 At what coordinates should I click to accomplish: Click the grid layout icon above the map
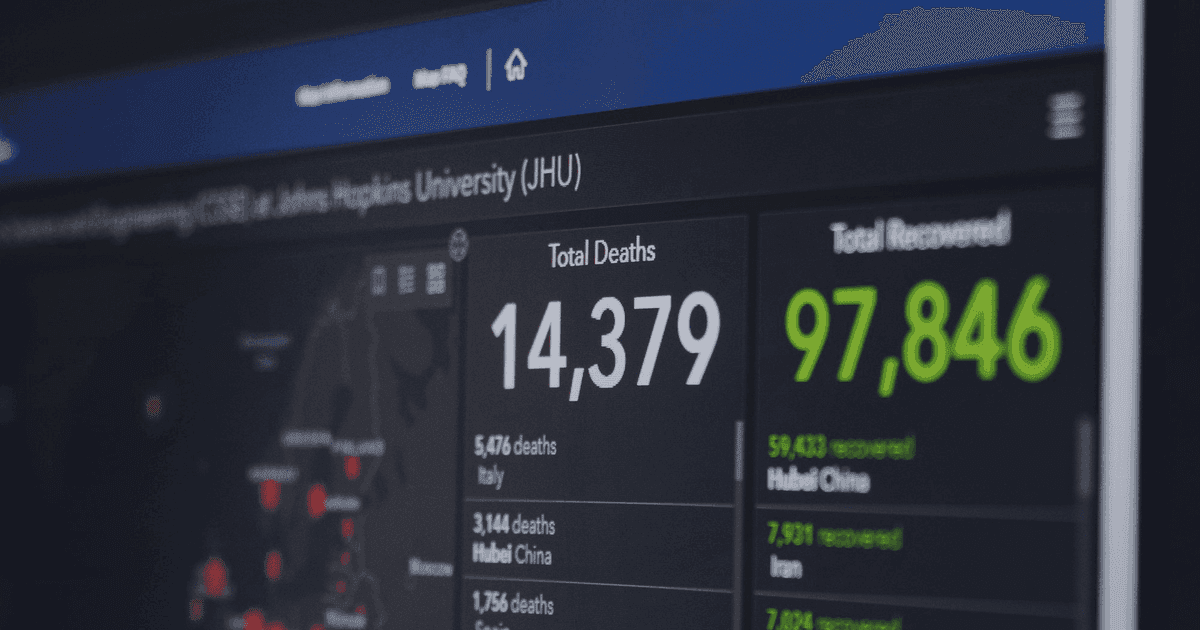436,278
